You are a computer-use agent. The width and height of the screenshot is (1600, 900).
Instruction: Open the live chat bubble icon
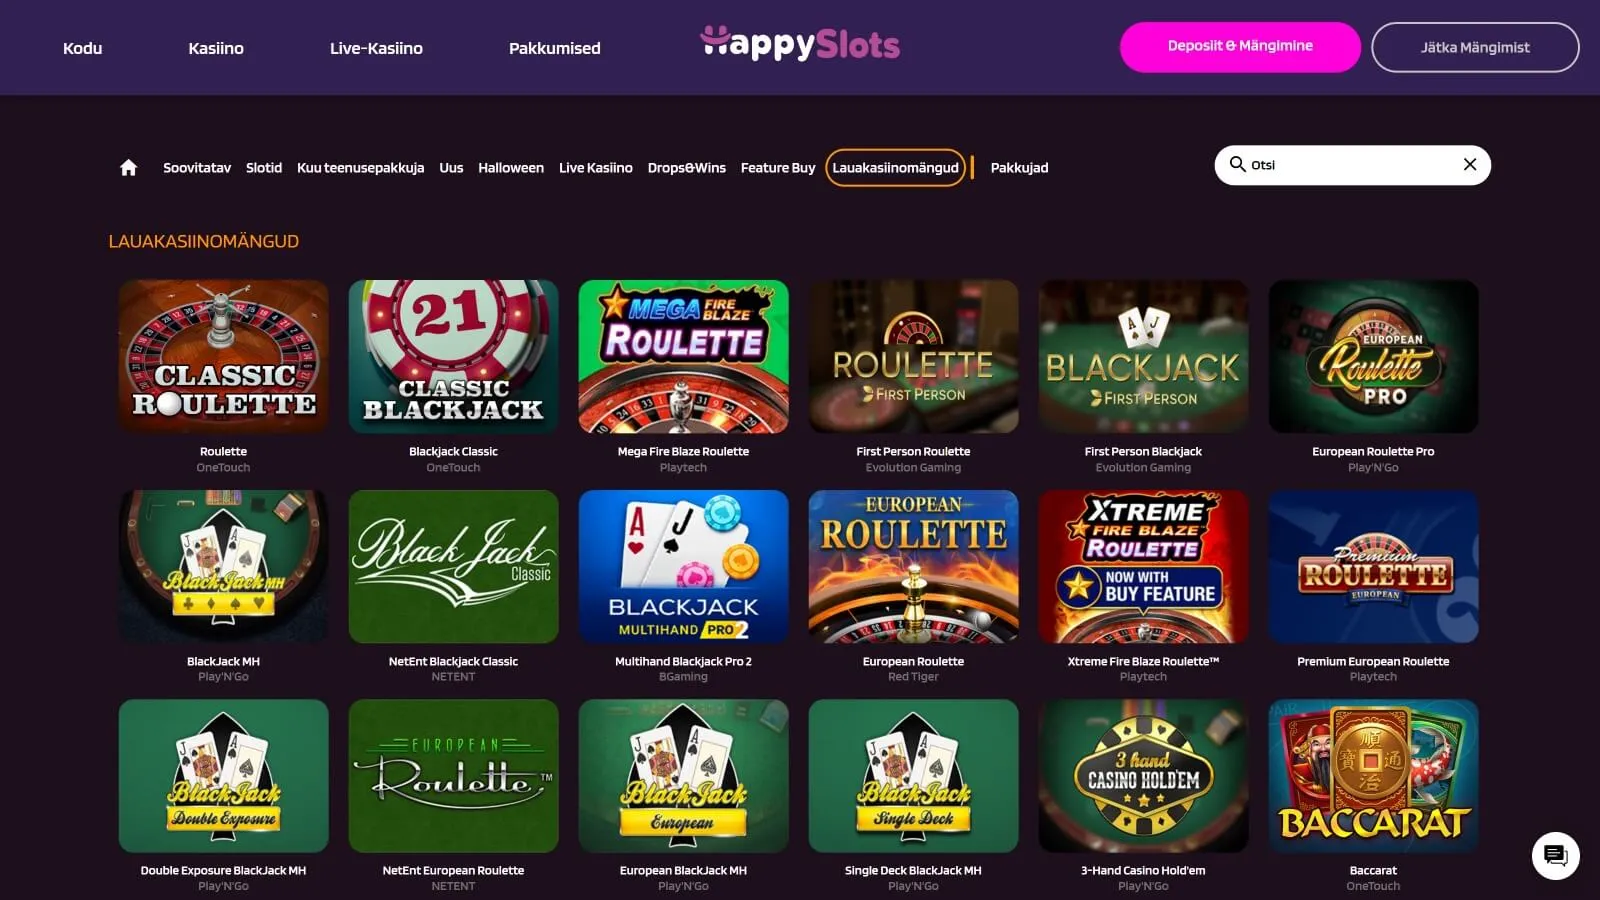point(1555,856)
